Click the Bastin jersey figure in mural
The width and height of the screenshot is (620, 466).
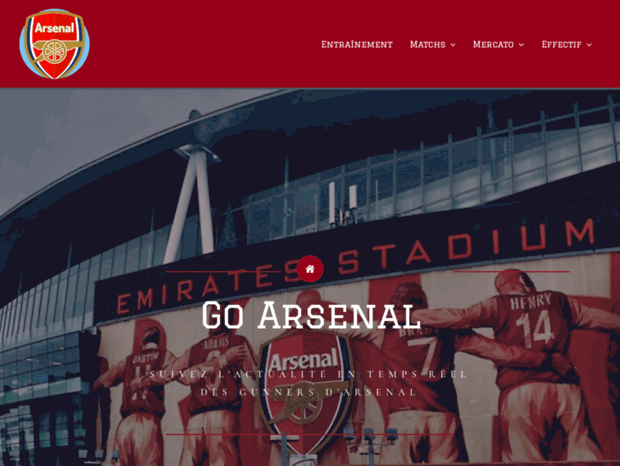point(144,379)
